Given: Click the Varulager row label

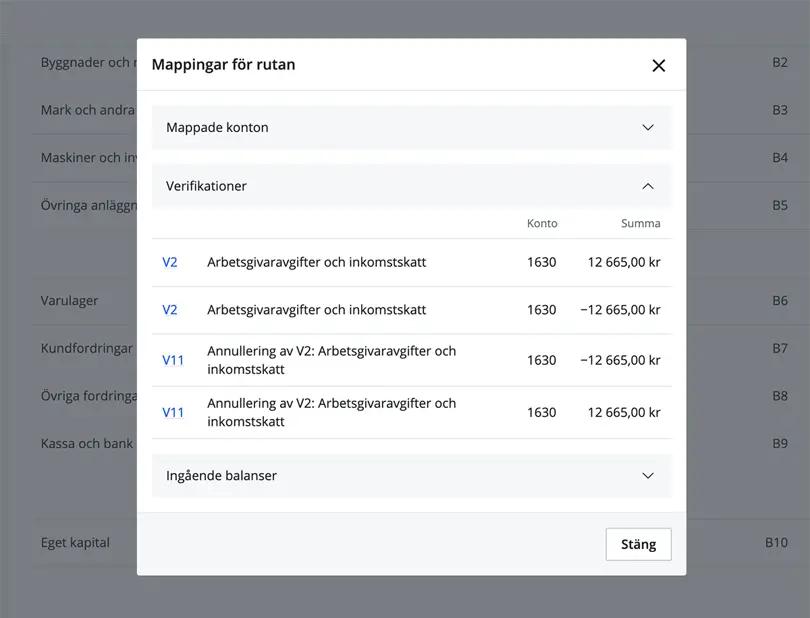Looking at the screenshot, I should click(69, 300).
